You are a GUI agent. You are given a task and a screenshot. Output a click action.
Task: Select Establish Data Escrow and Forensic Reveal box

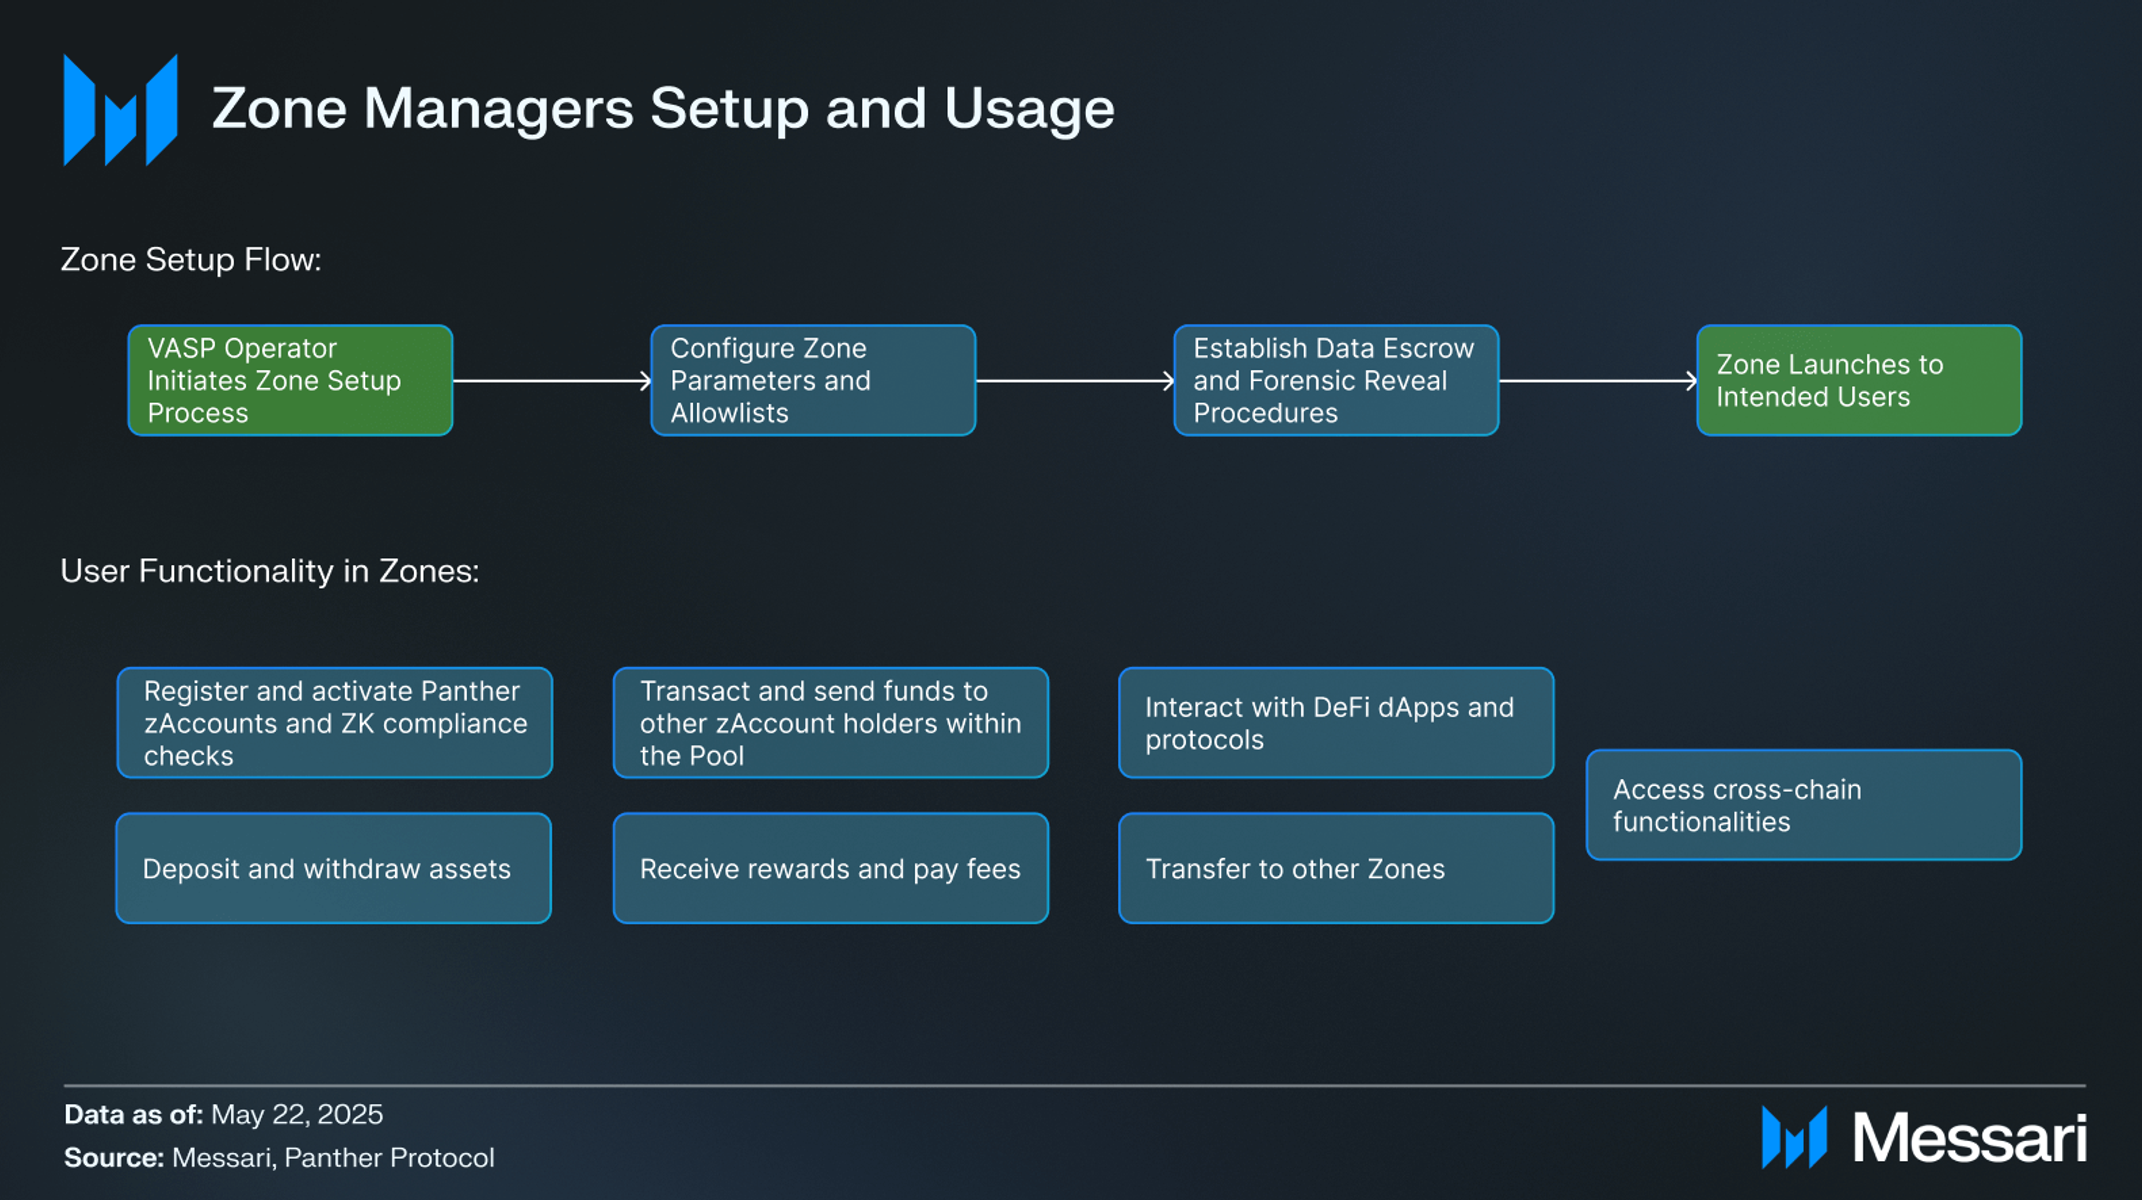(x=1336, y=380)
